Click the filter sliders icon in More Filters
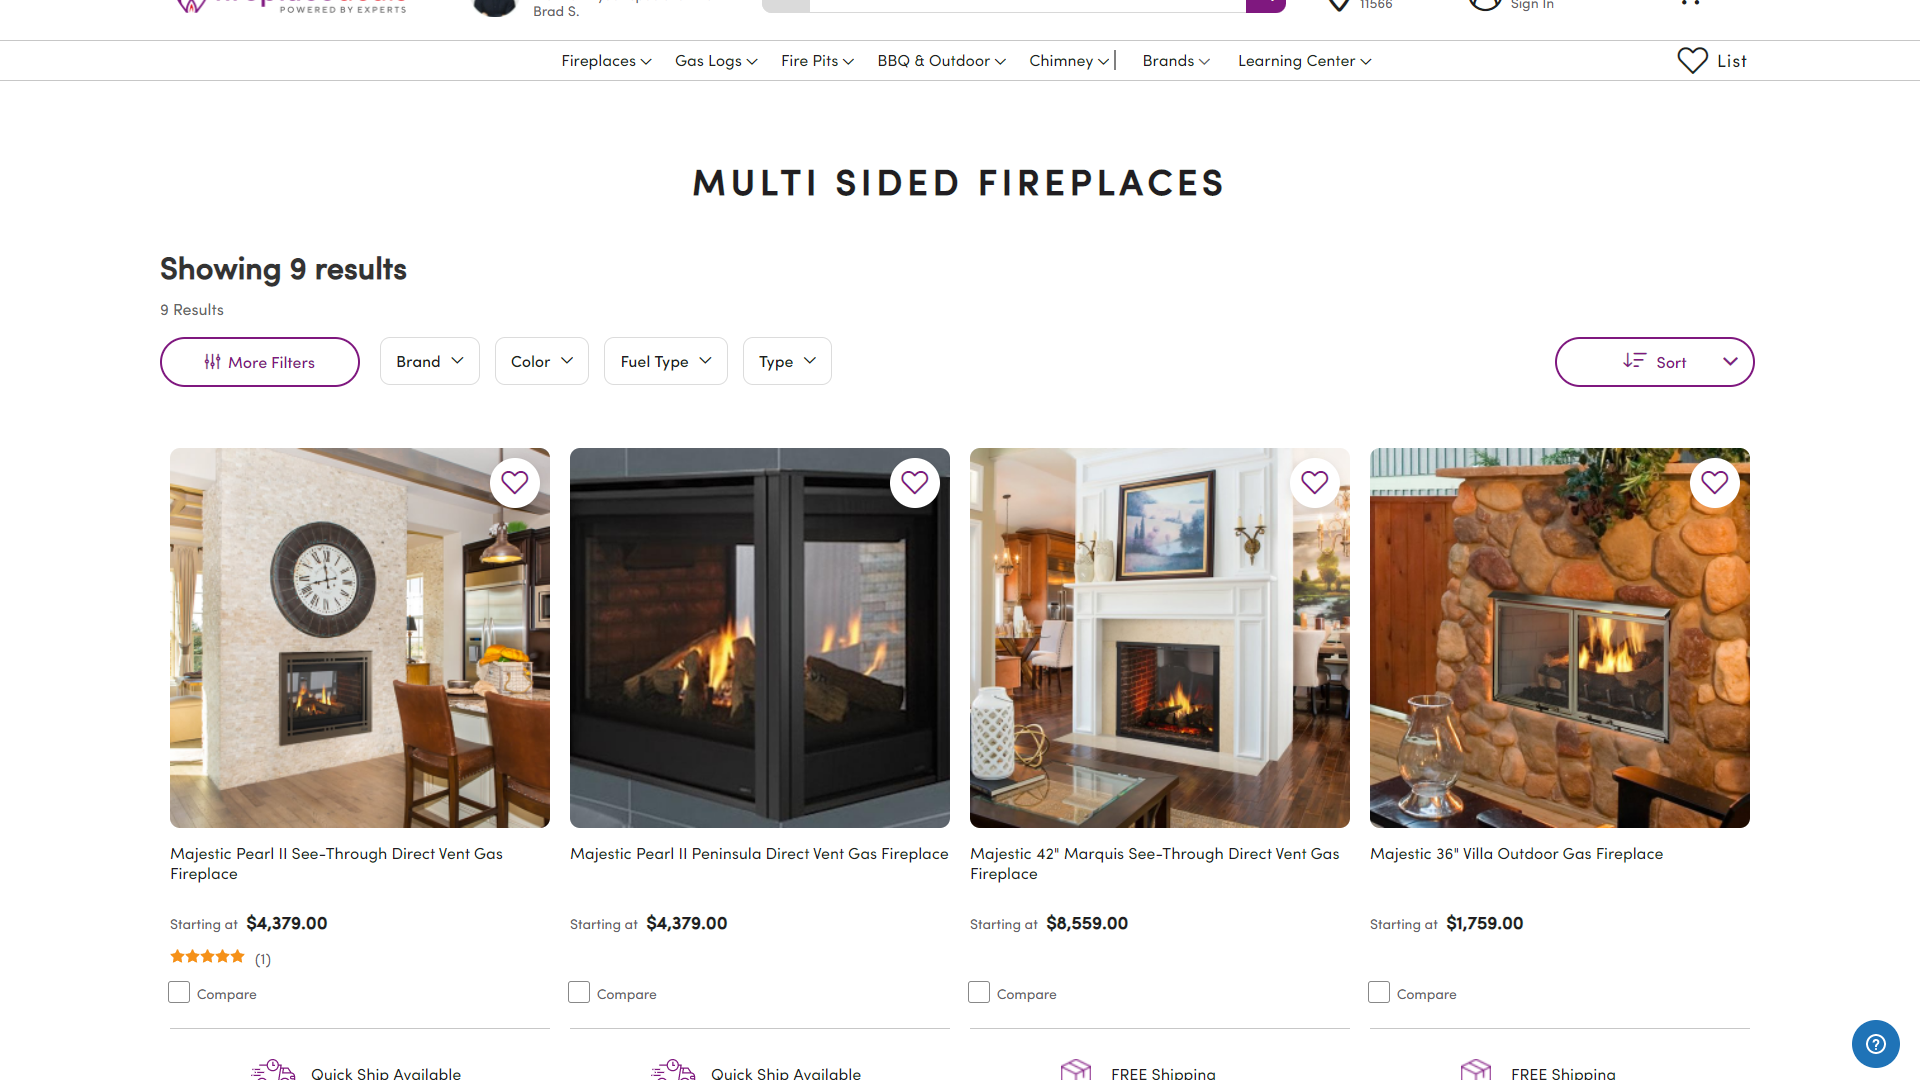Image resolution: width=1920 pixels, height=1080 pixels. pos(212,362)
